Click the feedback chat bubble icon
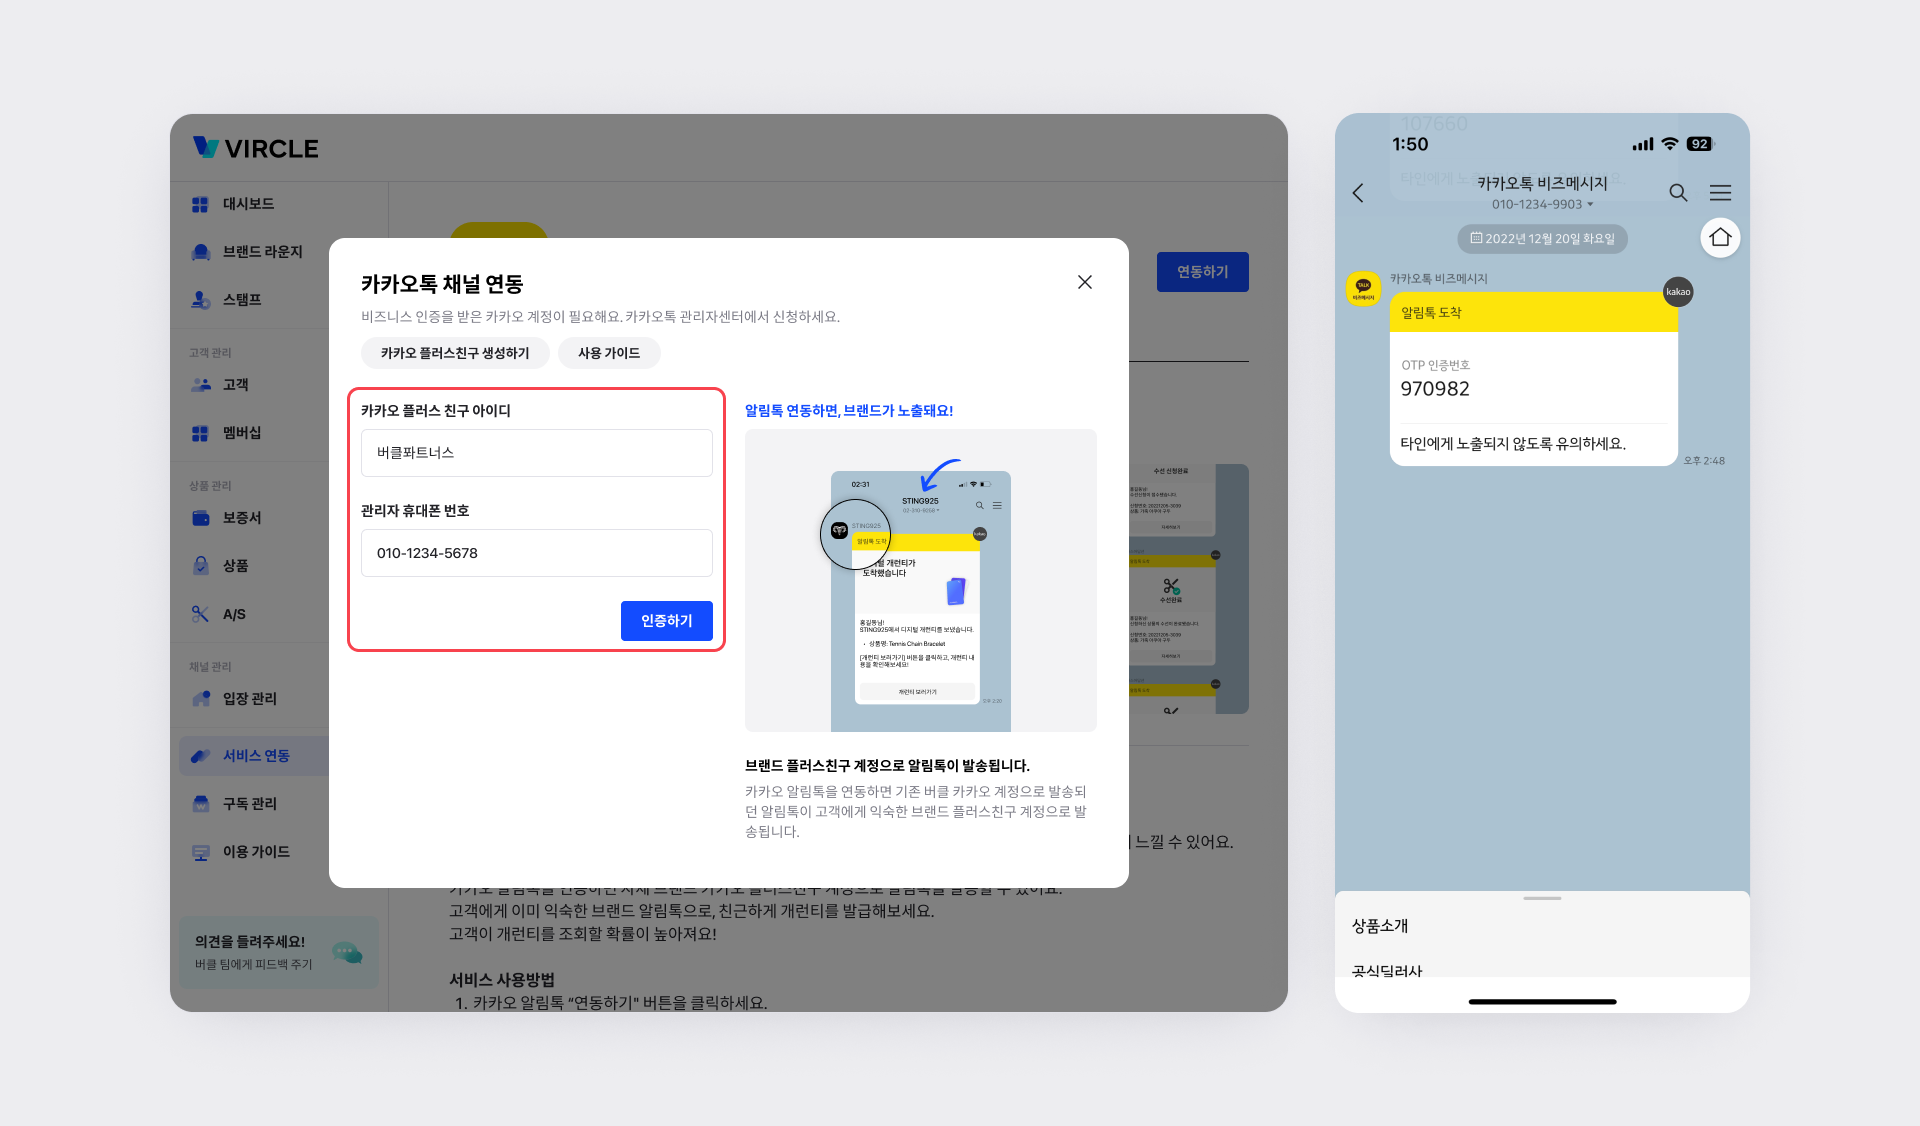The image size is (1920, 1126). (x=347, y=952)
